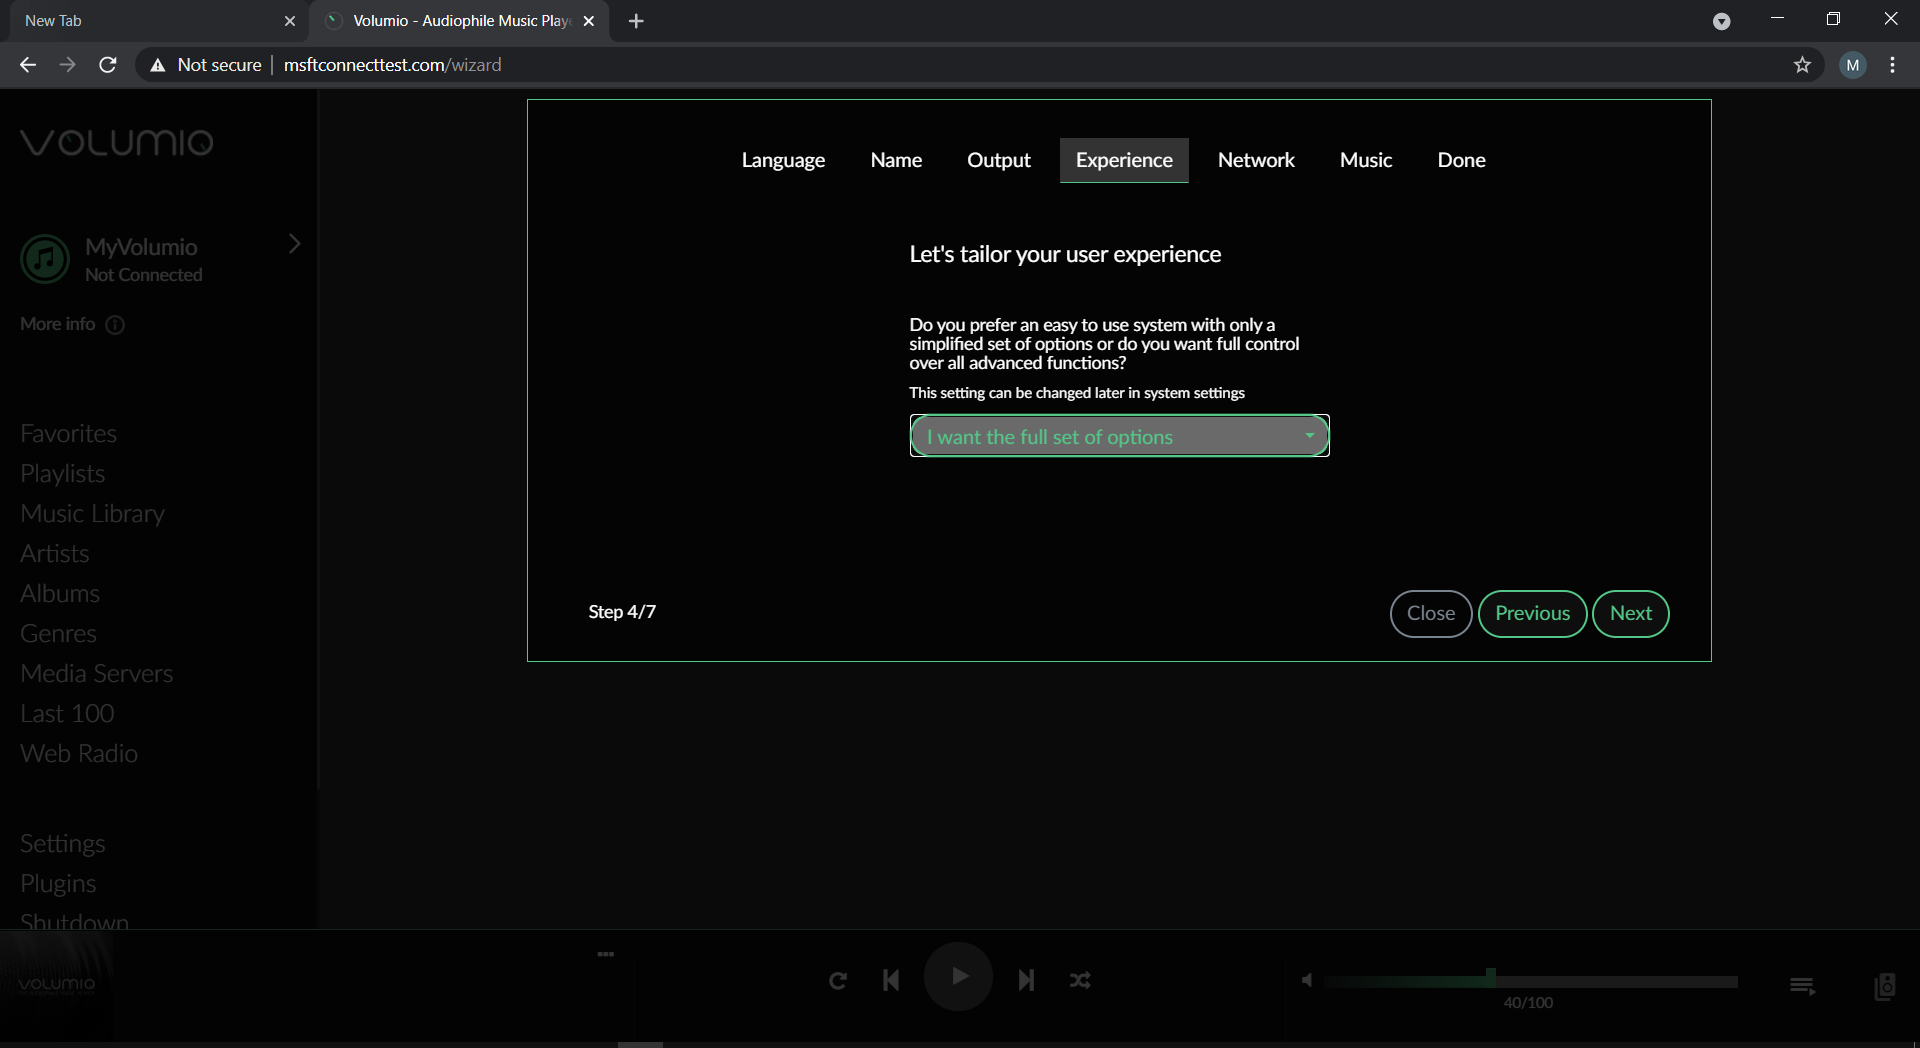
Task: Open Settings in the sidebar
Action: (63, 844)
